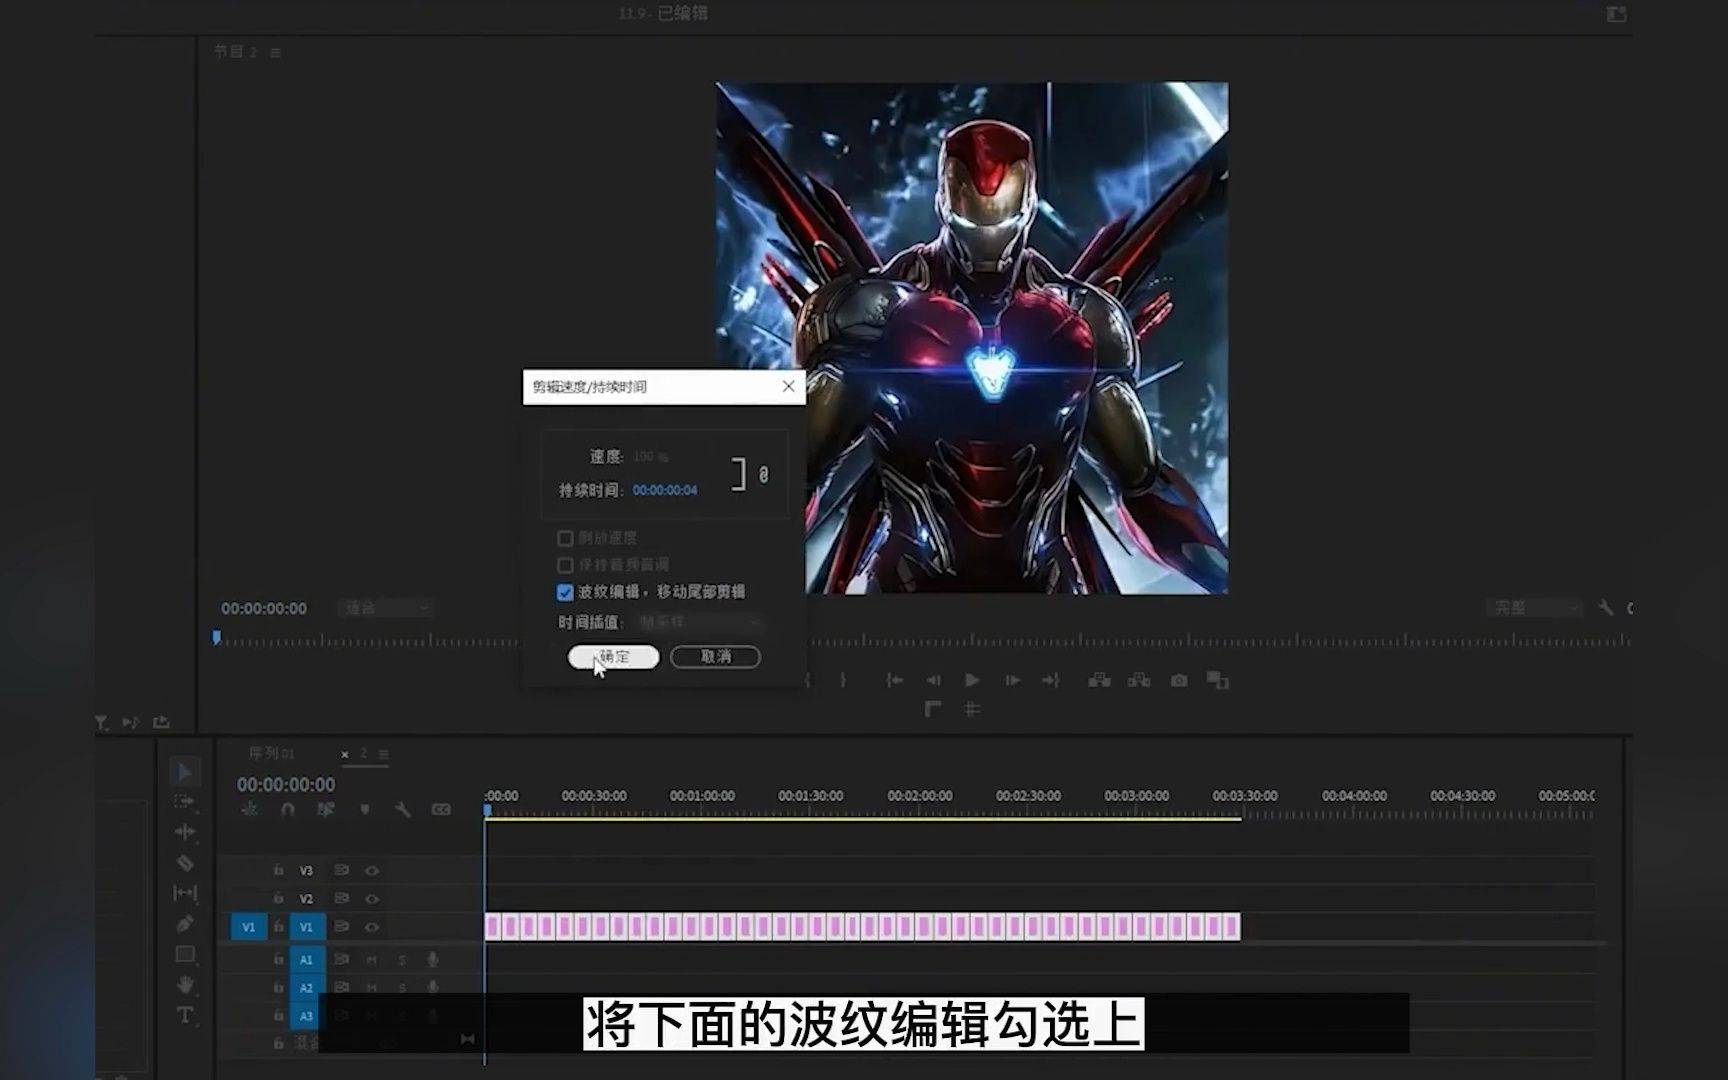Click Mark Out brace icon

coord(843,680)
